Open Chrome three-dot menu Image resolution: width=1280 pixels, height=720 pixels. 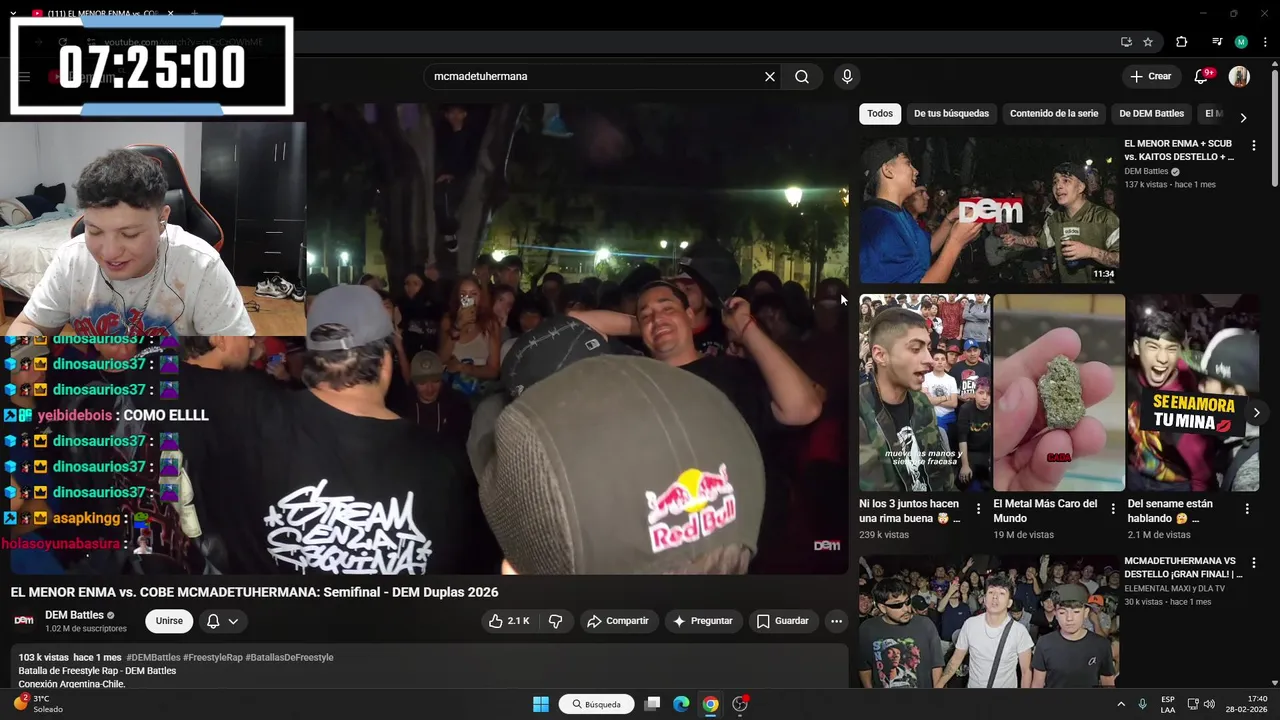pyautogui.click(x=1265, y=42)
